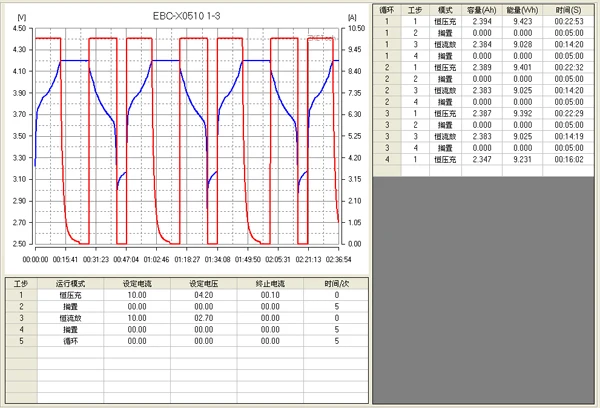Select the time cell 00:14:19

(x=569, y=136)
